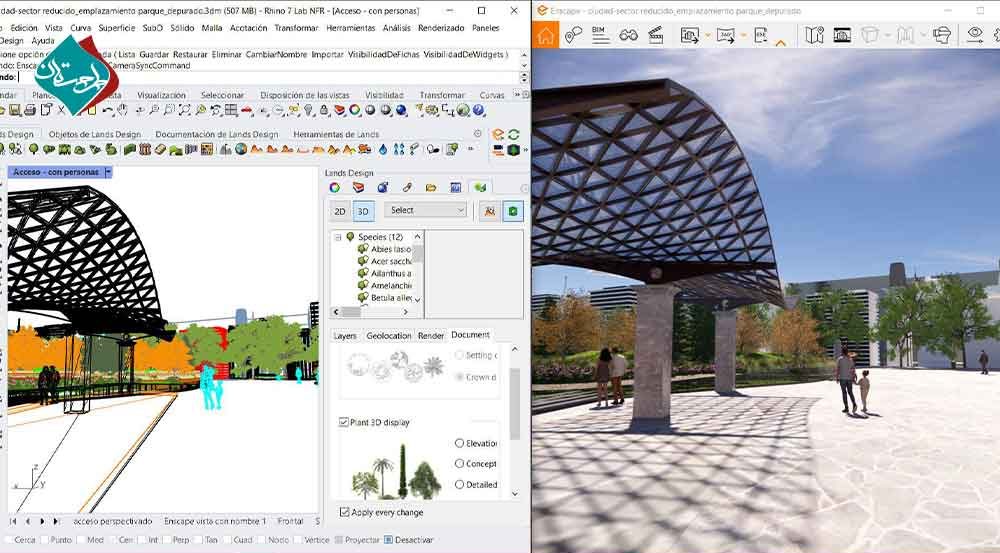Open Enscape BIM info panel
The width and height of the screenshot is (1000, 553).
[x=599, y=34]
